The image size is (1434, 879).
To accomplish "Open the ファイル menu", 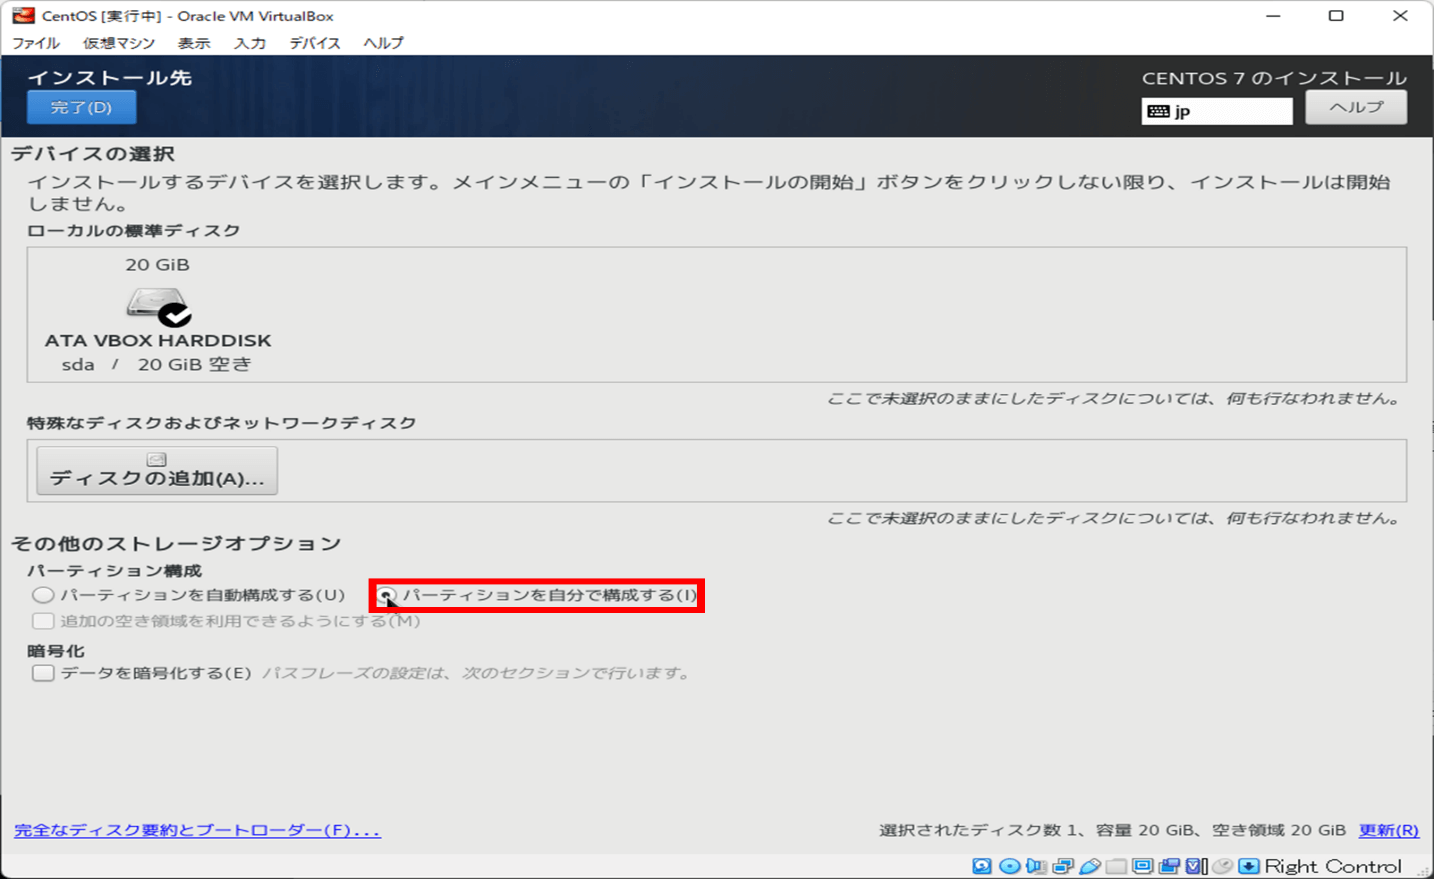I will [36, 43].
